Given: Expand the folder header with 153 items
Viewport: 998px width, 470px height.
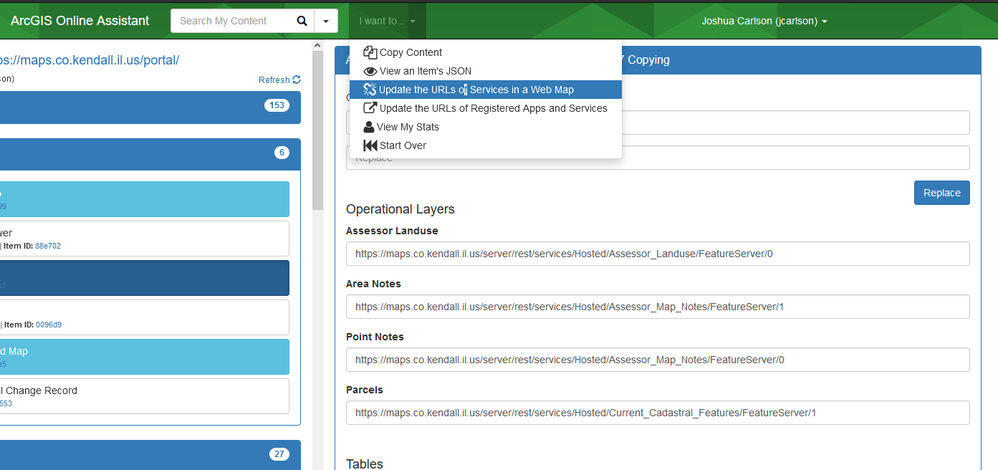Looking at the screenshot, I should click(x=150, y=107).
